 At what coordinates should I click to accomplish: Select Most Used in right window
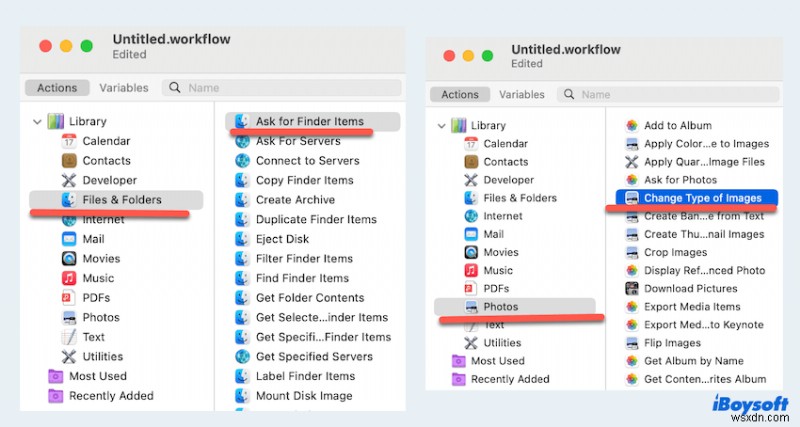(x=497, y=361)
